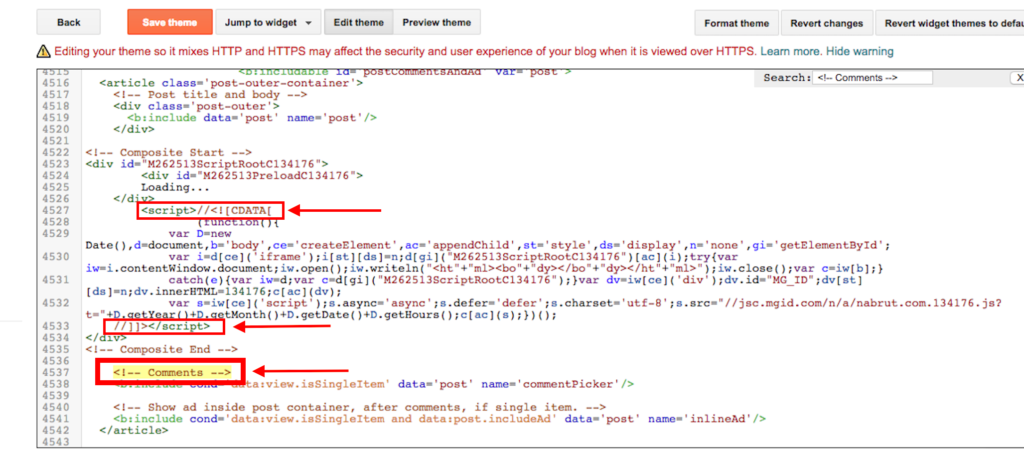Click the '//]]></script>' code text
This screenshot has width=1024, height=449.
pyautogui.click(x=162, y=326)
